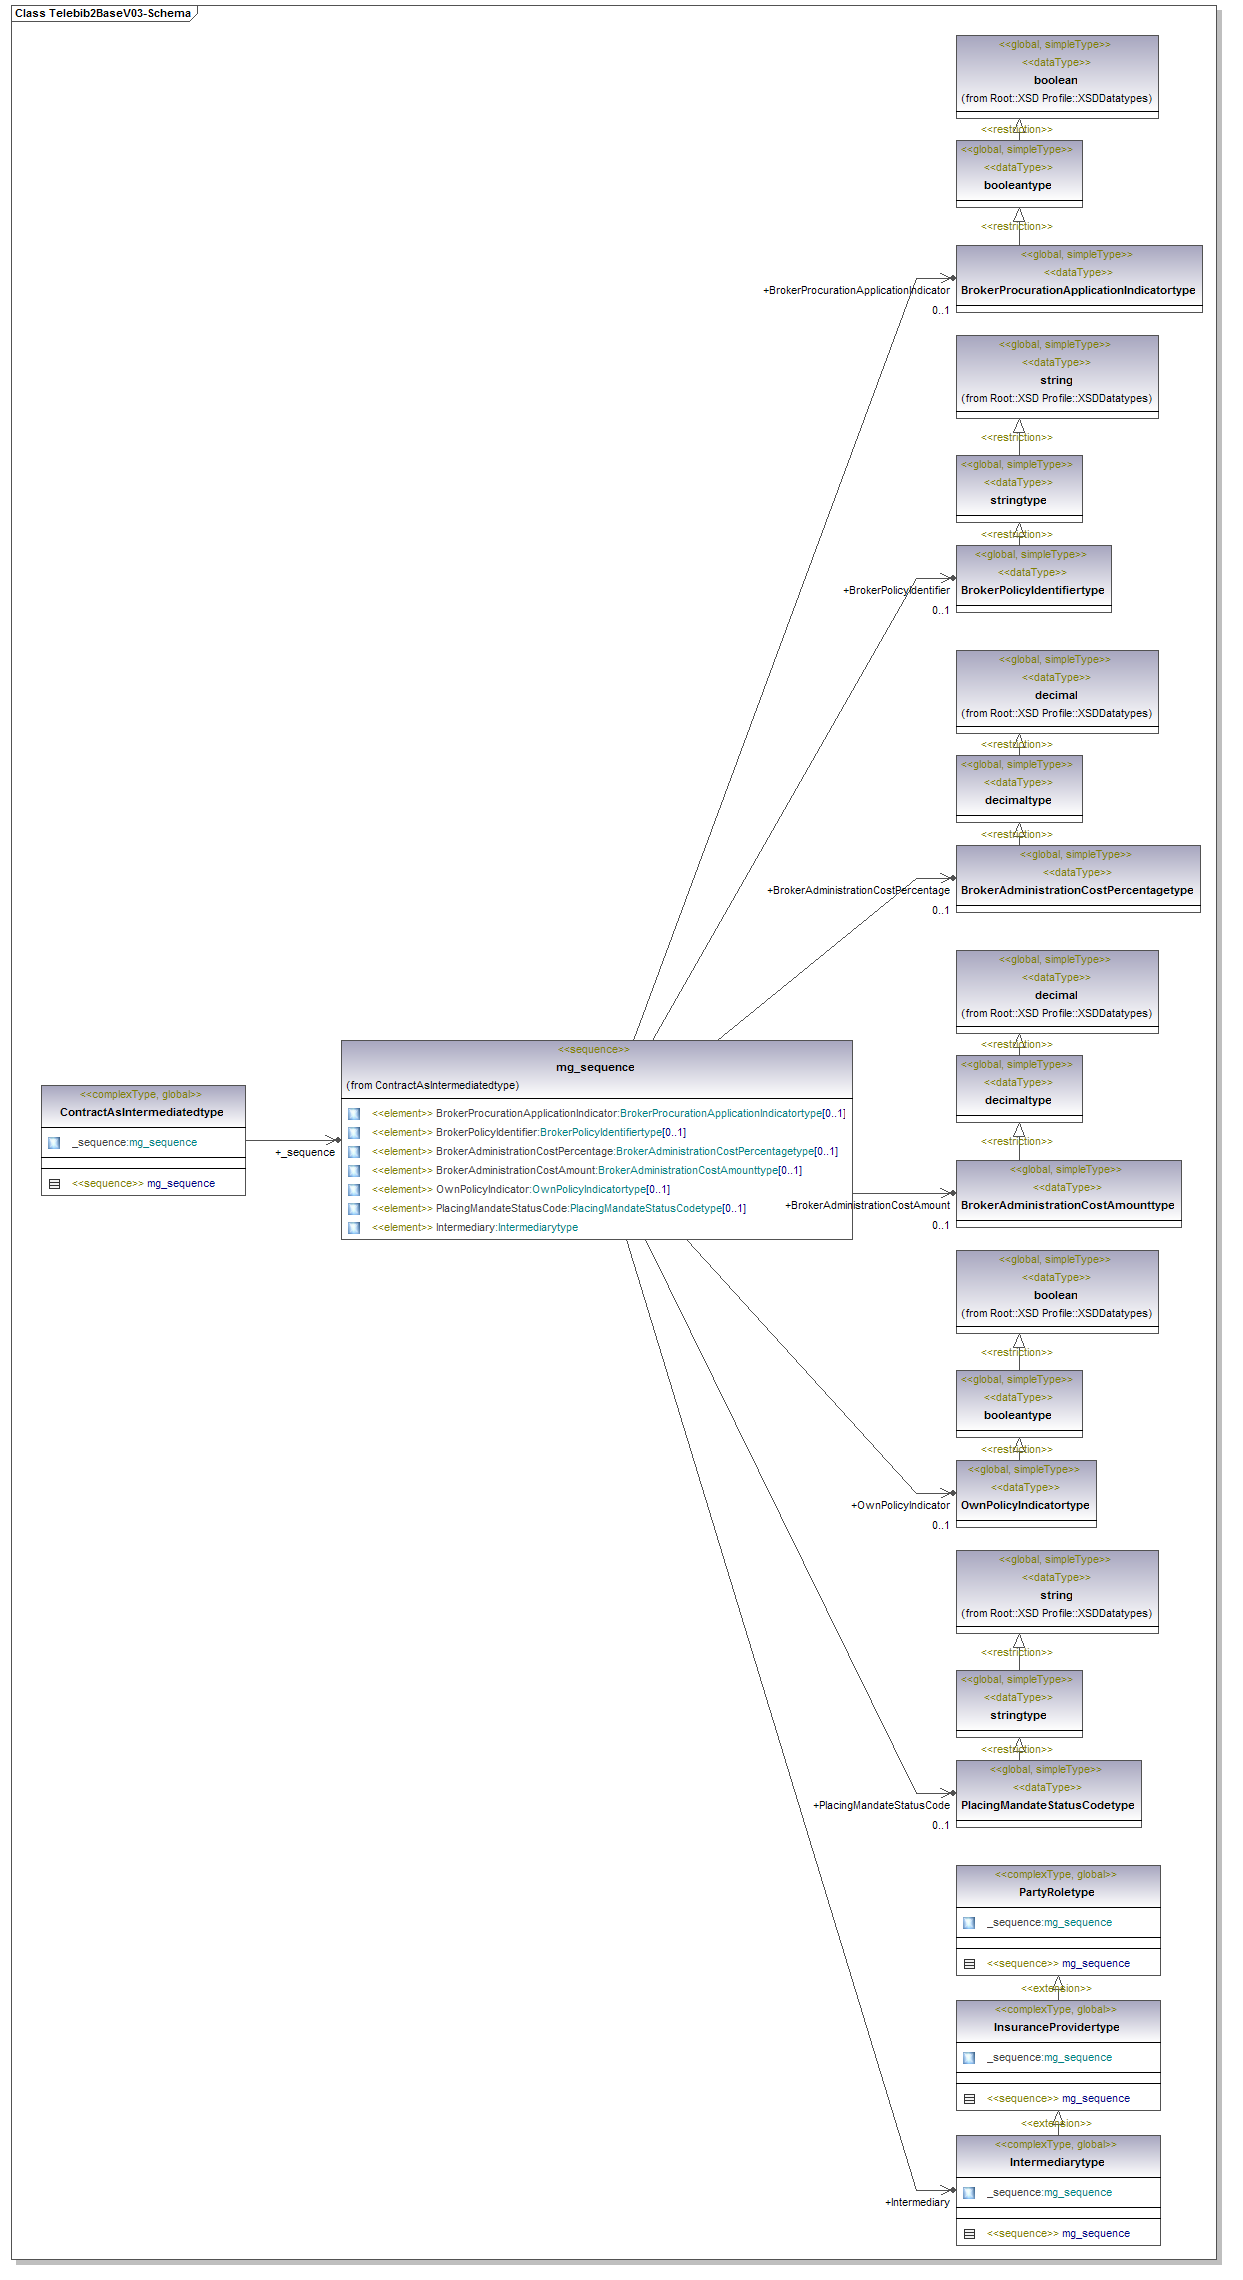Screen dimensions: 1243x2280
Task: Click the ContractAsIntermediatedtype class title
Action: pyautogui.click(x=142, y=1112)
